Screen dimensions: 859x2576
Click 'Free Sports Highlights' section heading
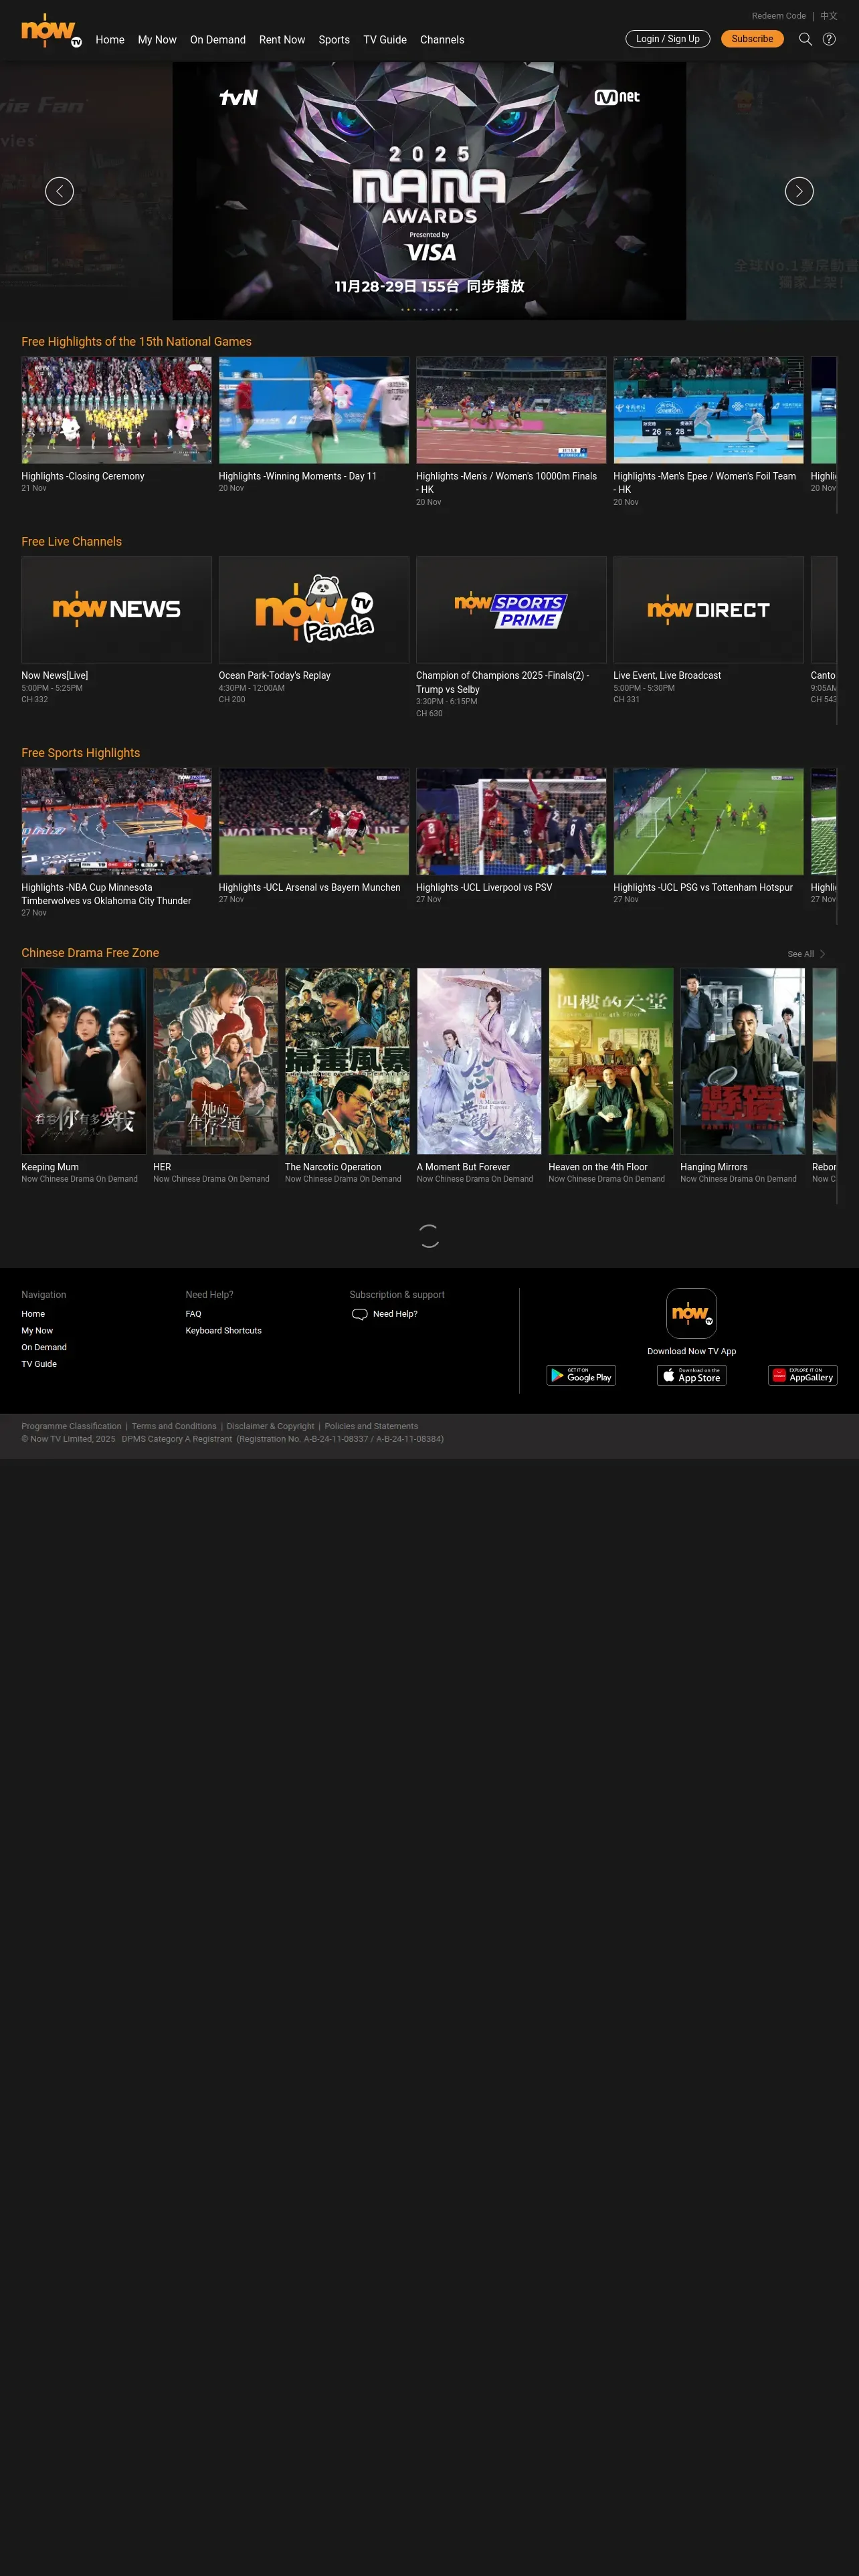(x=80, y=753)
